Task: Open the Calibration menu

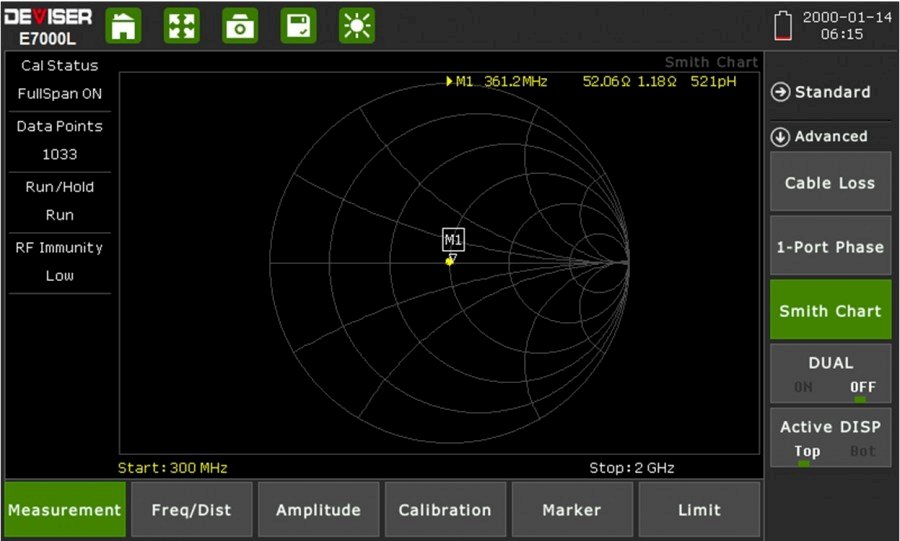Action: (445, 509)
